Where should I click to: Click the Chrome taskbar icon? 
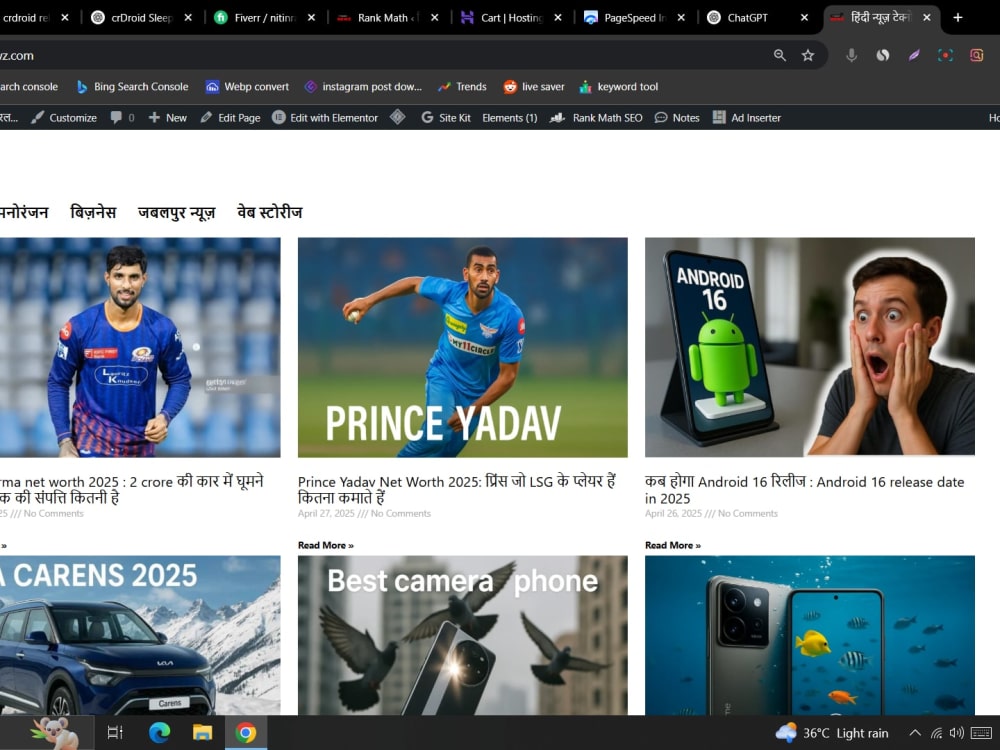pos(246,733)
